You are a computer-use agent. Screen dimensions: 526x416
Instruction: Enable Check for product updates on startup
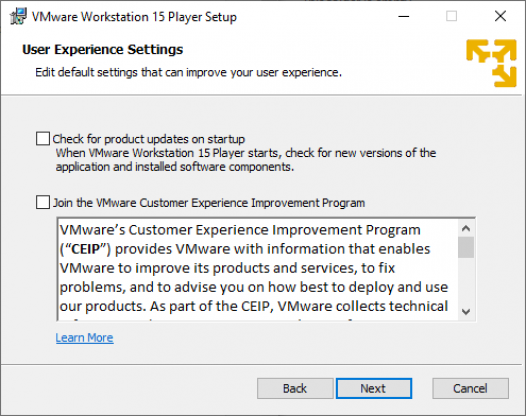43,139
